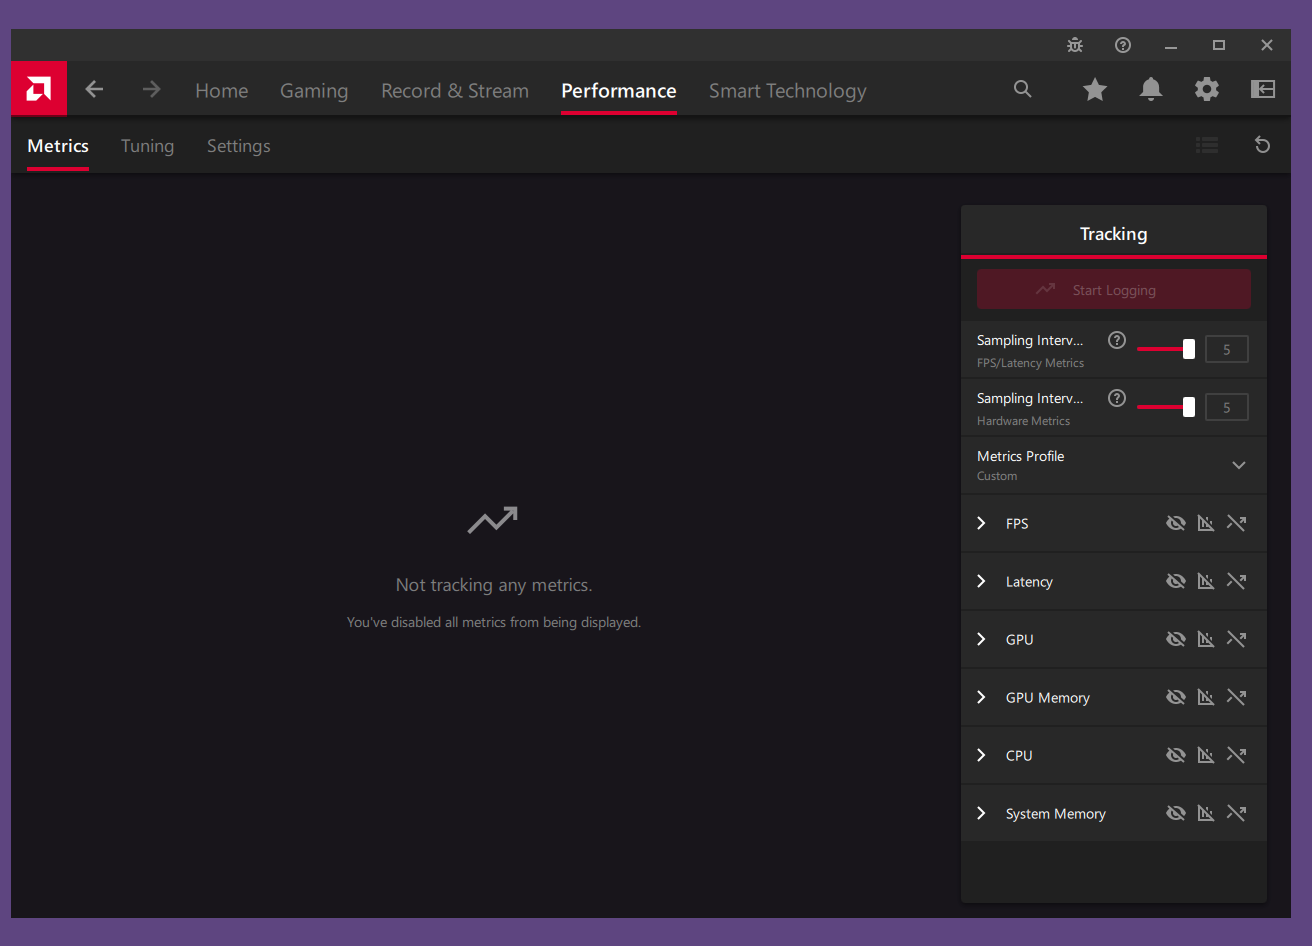Adjust the FPS/Latency sampling interval slider
Image resolution: width=1312 pixels, height=946 pixels.
(1166, 349)
